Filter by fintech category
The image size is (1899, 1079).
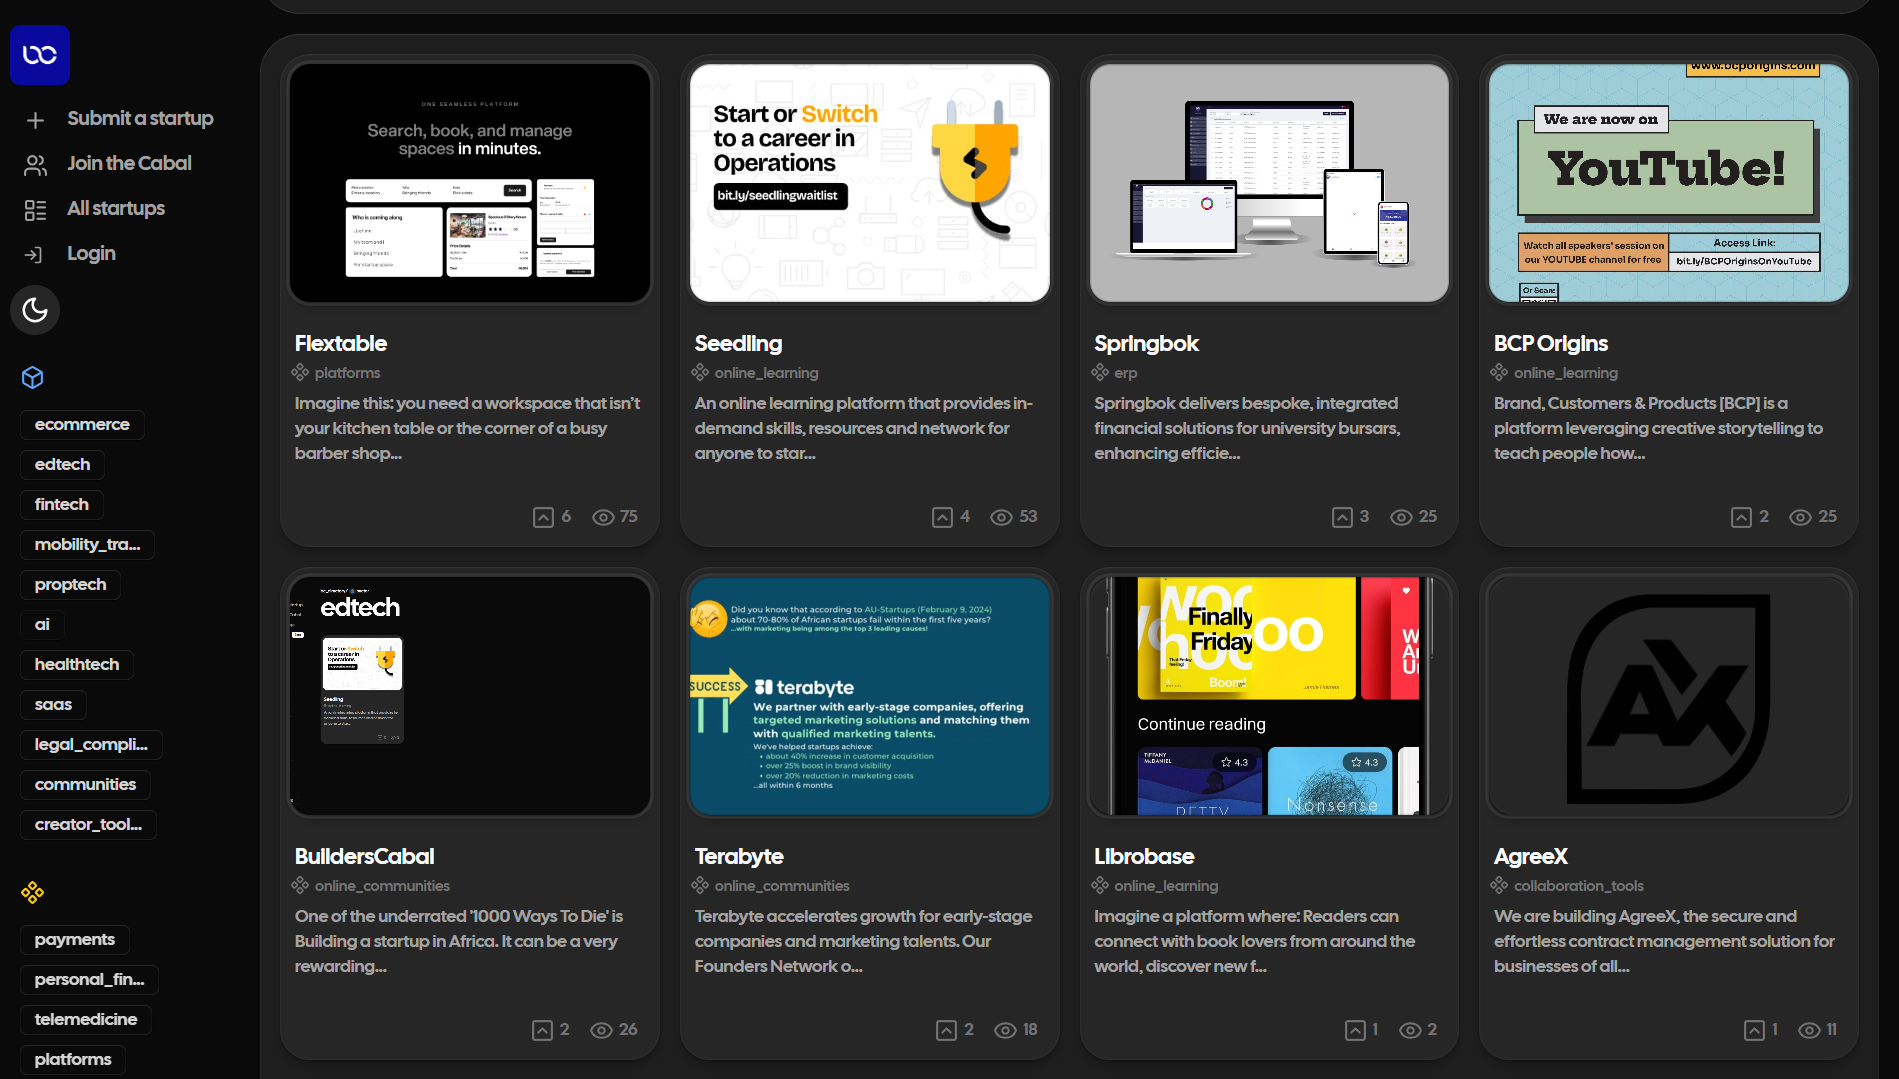(x=62, y=504)
